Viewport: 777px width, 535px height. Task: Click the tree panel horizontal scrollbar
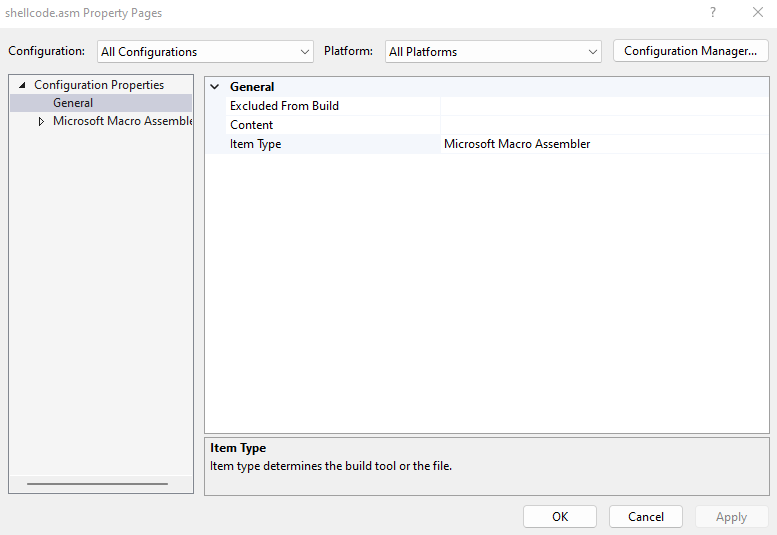[x=98, y=483]
